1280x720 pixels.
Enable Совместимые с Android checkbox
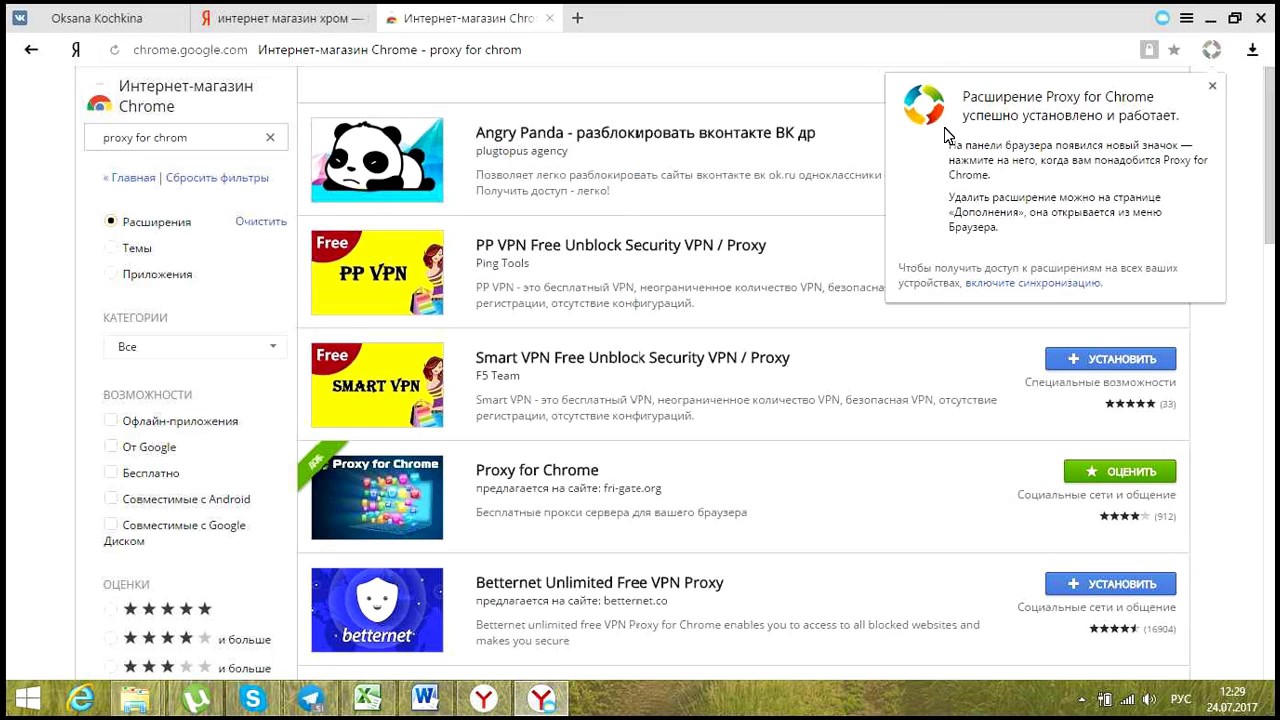[111, 498]
